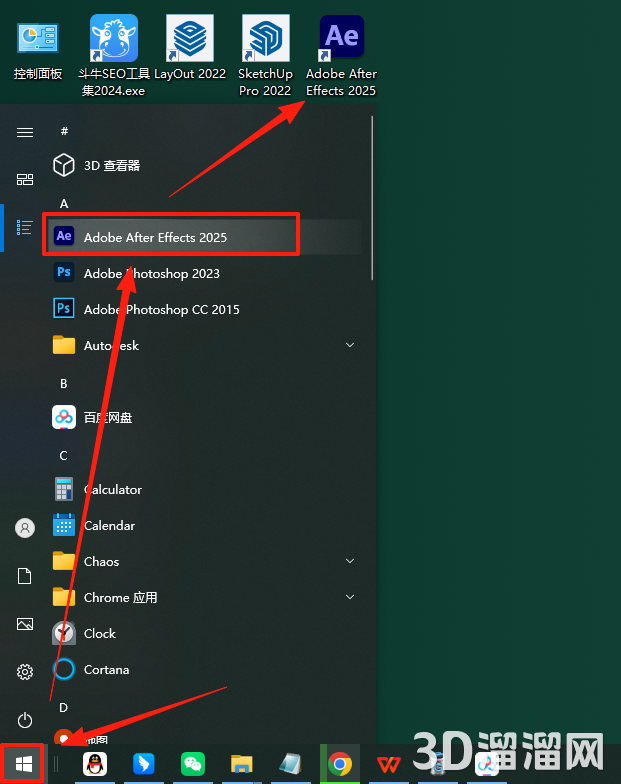Launch Adobe Photoshop 2023 from app list
This screenshot has width=621, height=784.
(205, 273)
